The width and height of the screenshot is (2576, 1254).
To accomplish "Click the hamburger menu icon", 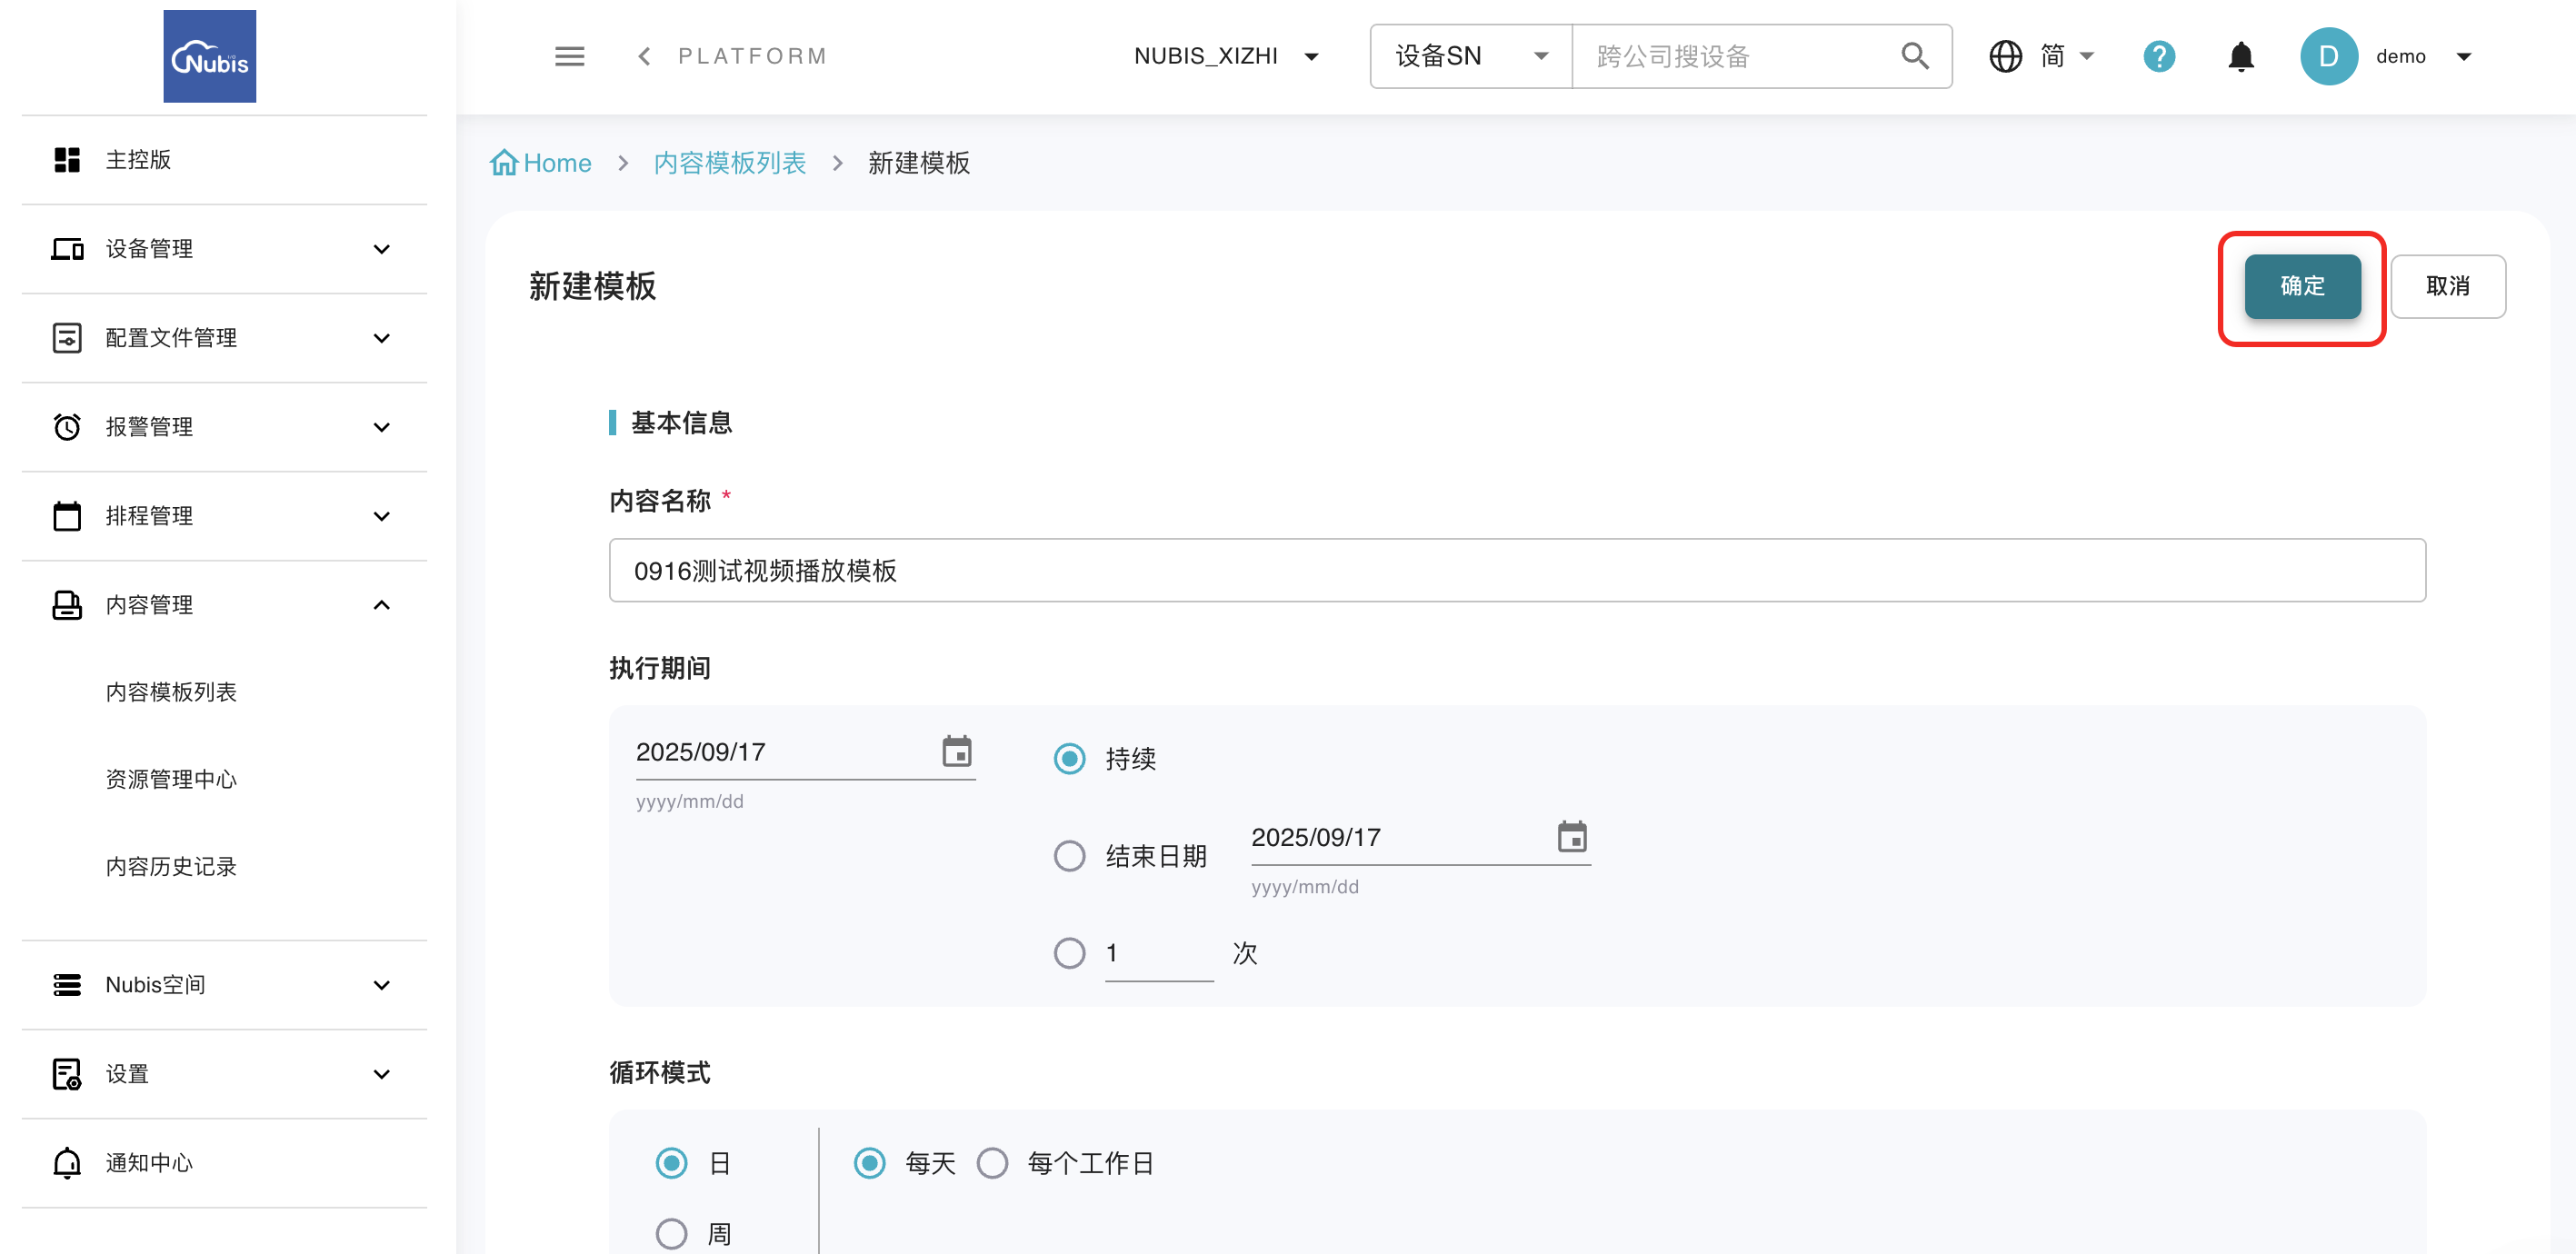I will point(569,56).
